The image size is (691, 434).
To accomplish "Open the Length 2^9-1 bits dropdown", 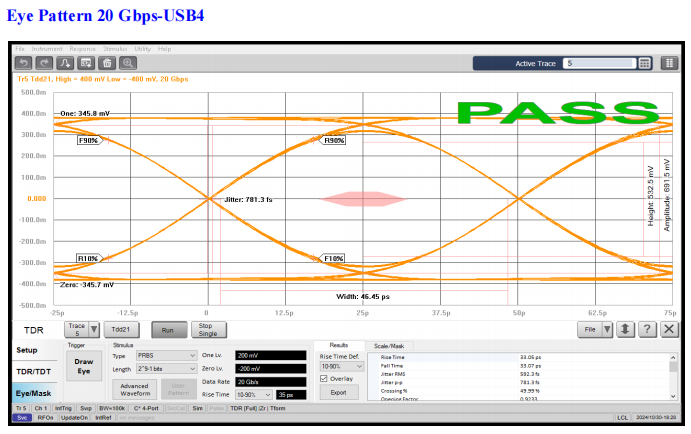I will coord(166,369).
